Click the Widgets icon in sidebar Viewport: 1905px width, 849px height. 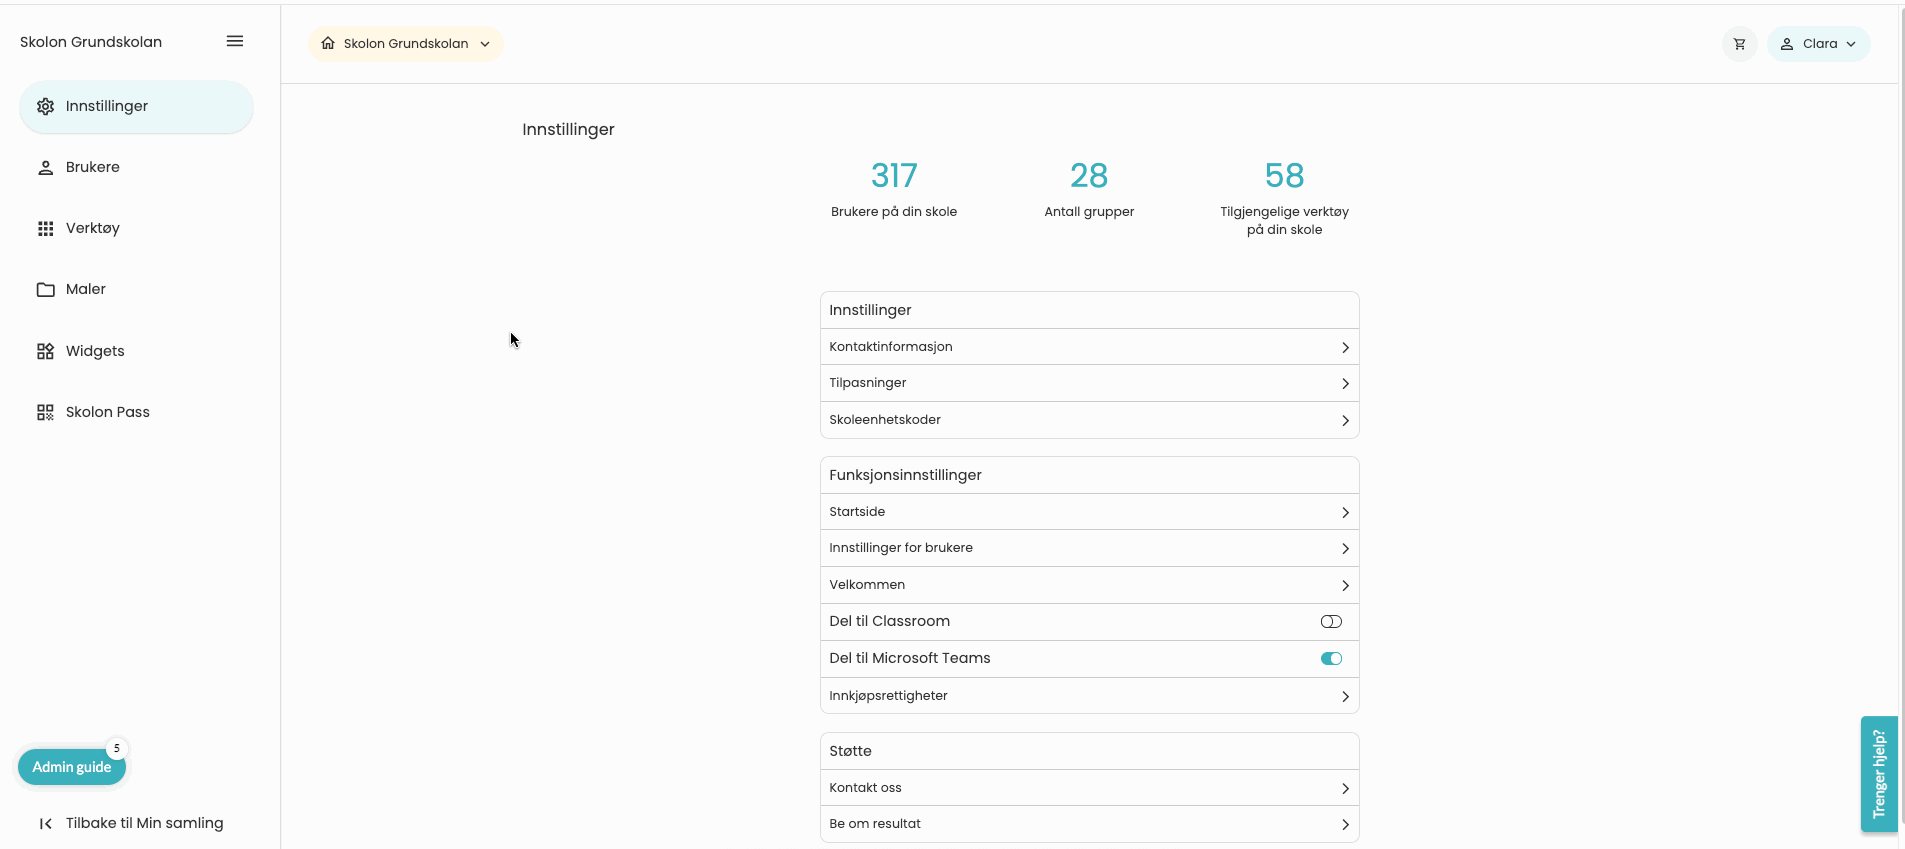tap(45, 351)
